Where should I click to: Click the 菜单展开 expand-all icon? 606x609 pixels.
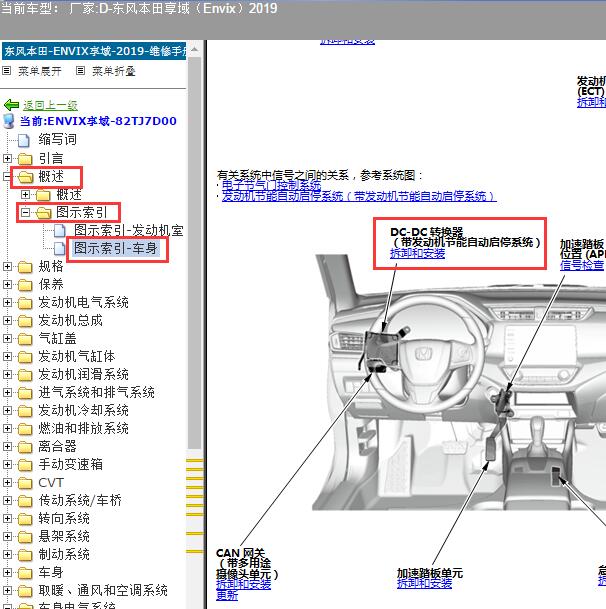6,71
